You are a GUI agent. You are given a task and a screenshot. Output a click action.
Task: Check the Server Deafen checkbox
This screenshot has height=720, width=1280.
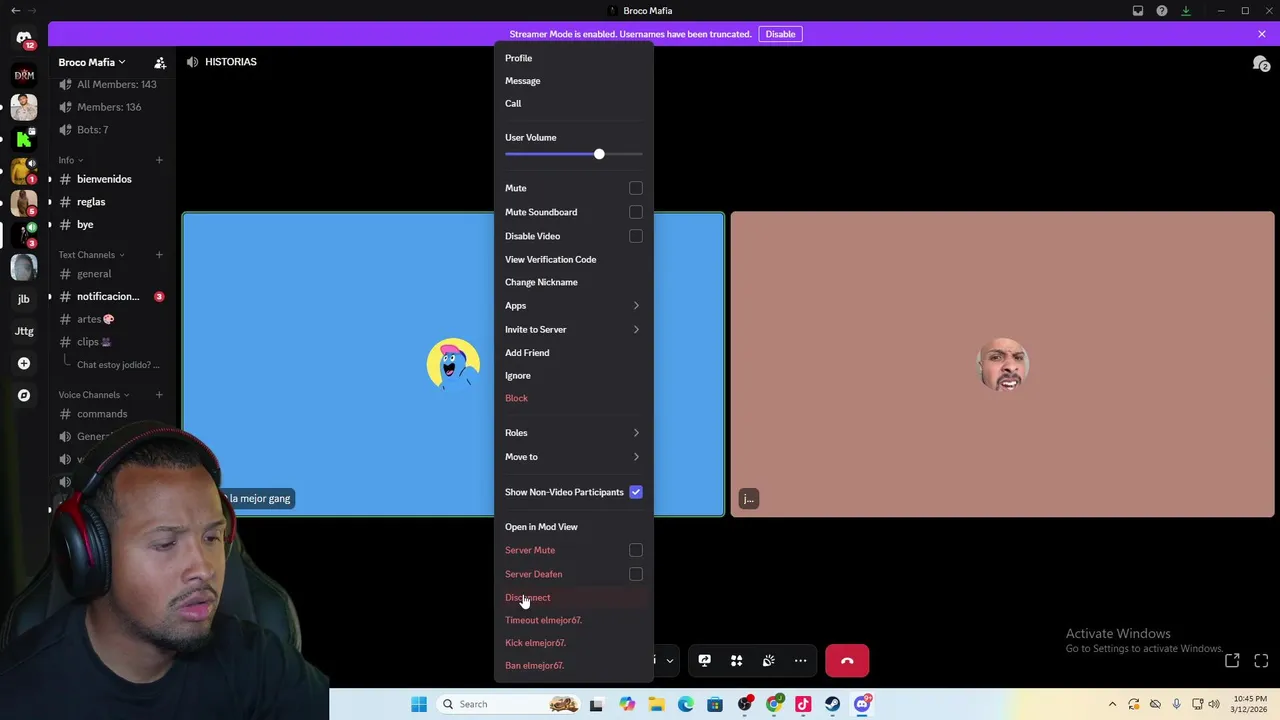636,574
